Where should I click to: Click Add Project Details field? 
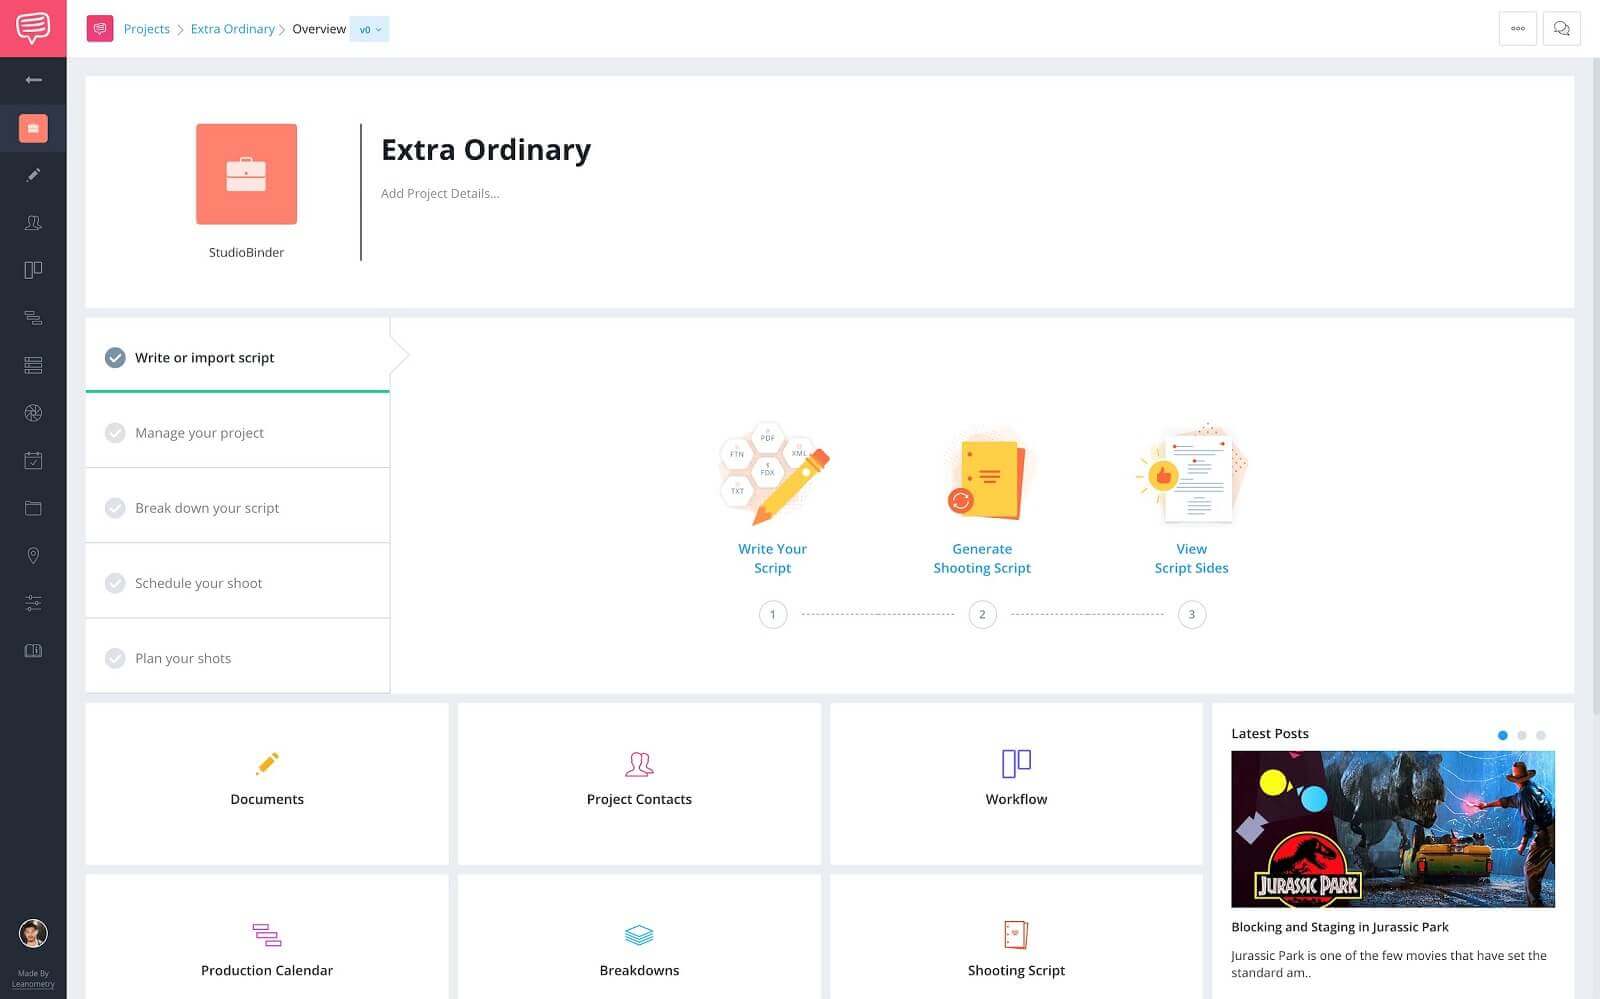(440, 193)
